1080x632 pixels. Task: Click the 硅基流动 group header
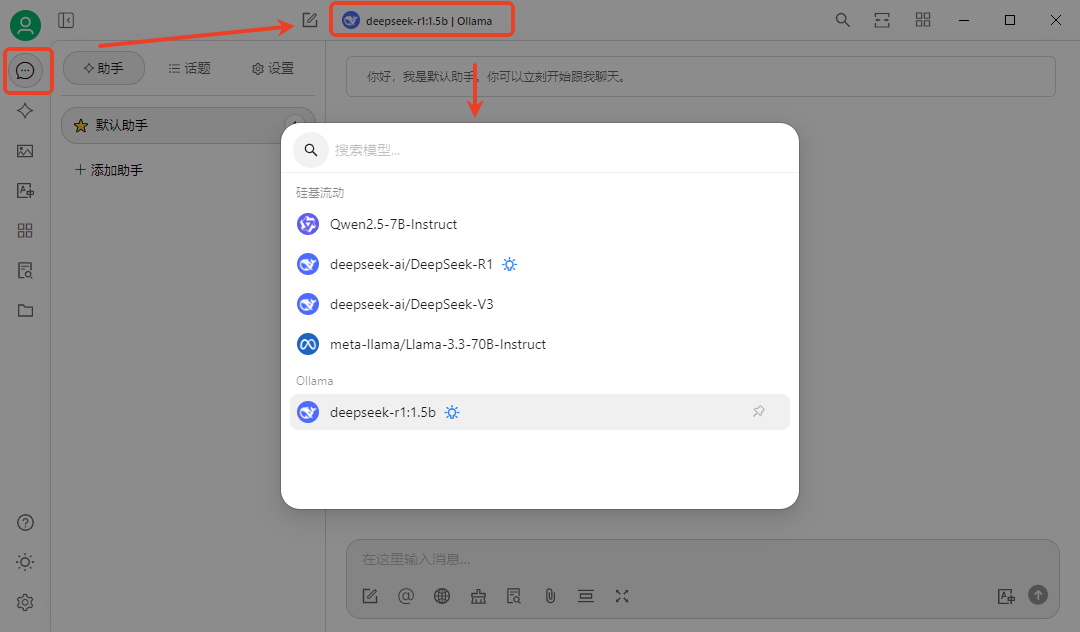coord(320,193)
